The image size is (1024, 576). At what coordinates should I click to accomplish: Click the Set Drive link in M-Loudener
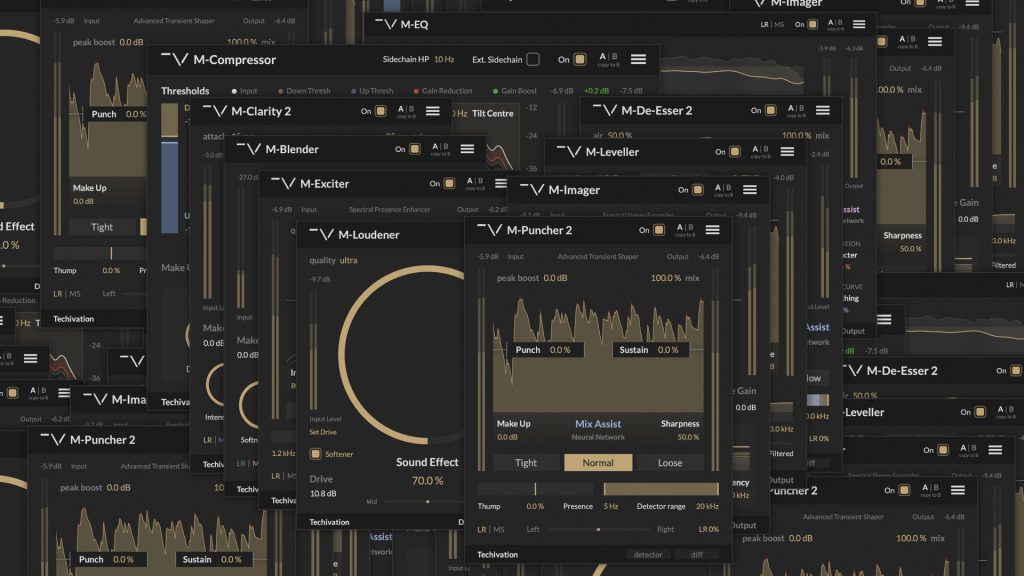(323, 432)
